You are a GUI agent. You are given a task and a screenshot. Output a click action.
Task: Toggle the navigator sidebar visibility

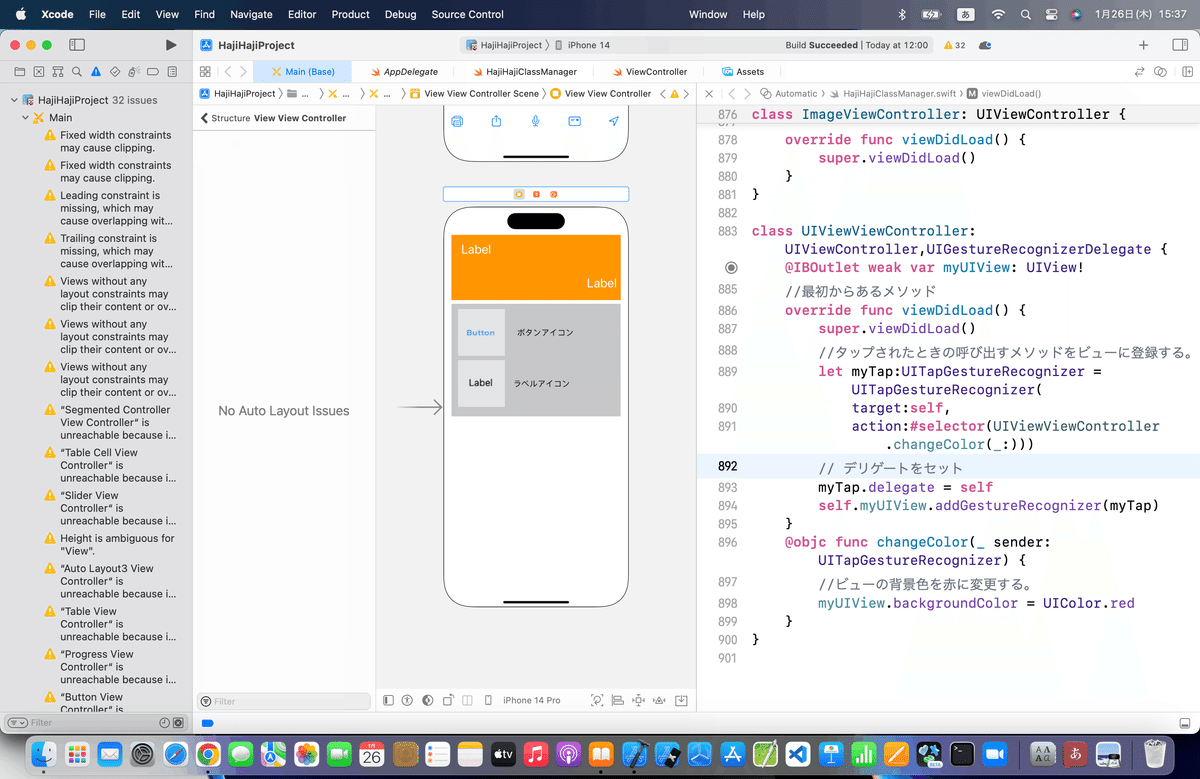click(77, 45)
